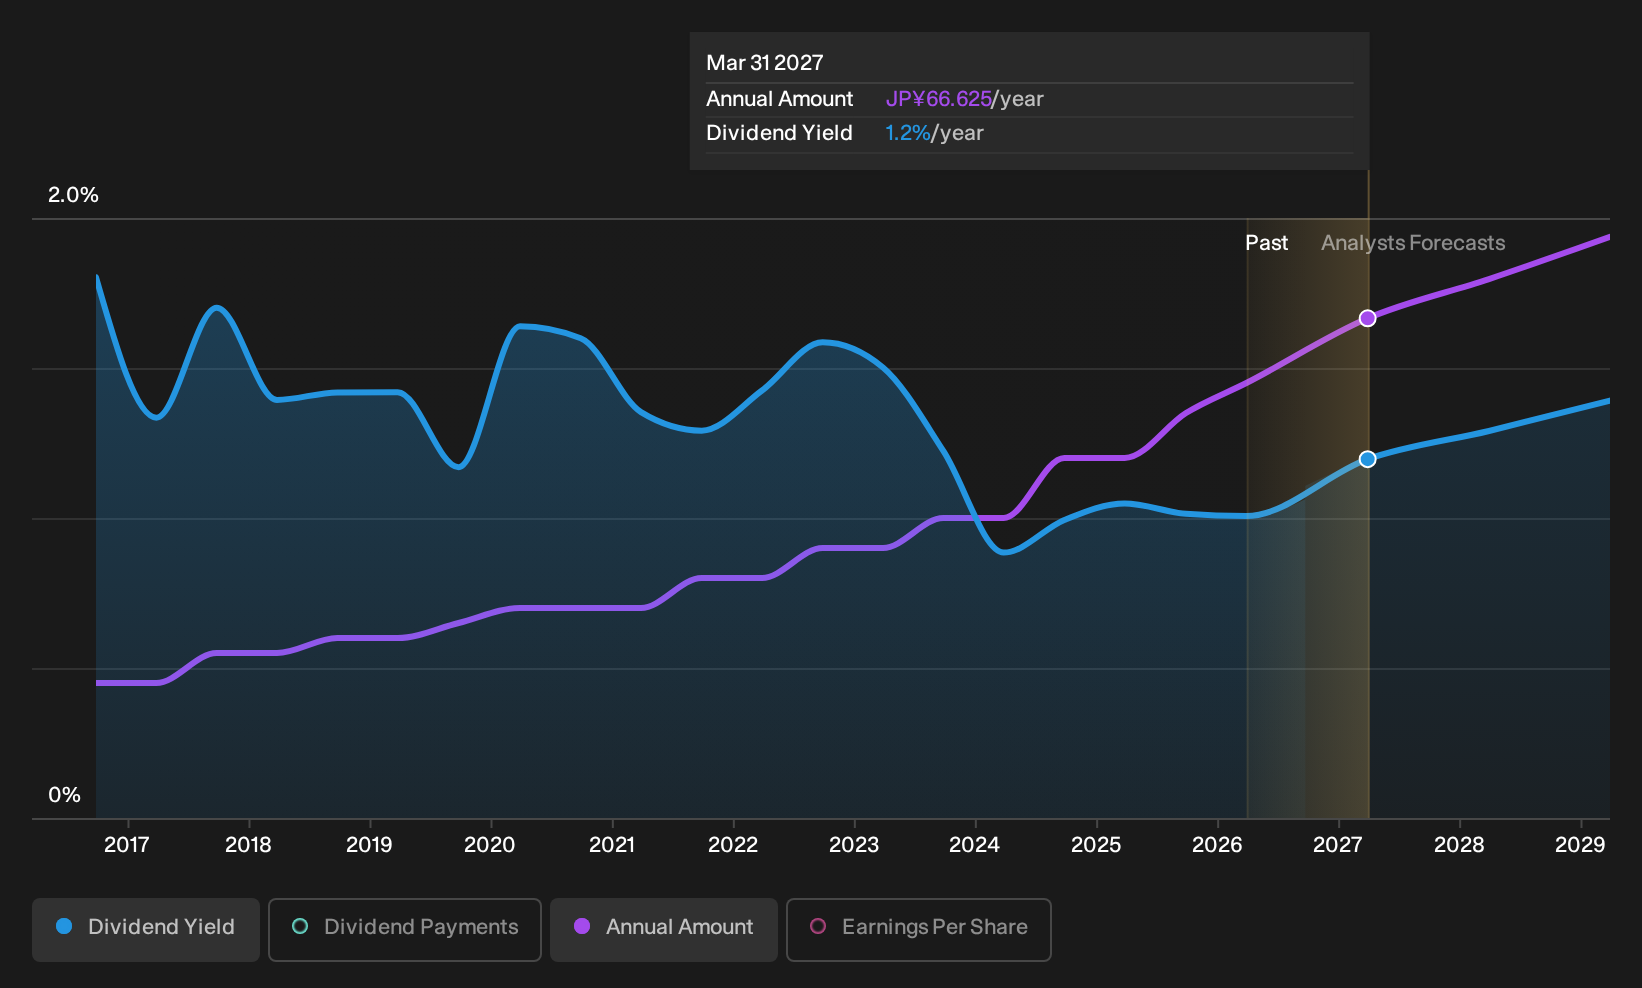Click the Analysts Forecasts label
Image resolution: width=1642 pixels, height=988 pixels.
(x=1413, y=243)
